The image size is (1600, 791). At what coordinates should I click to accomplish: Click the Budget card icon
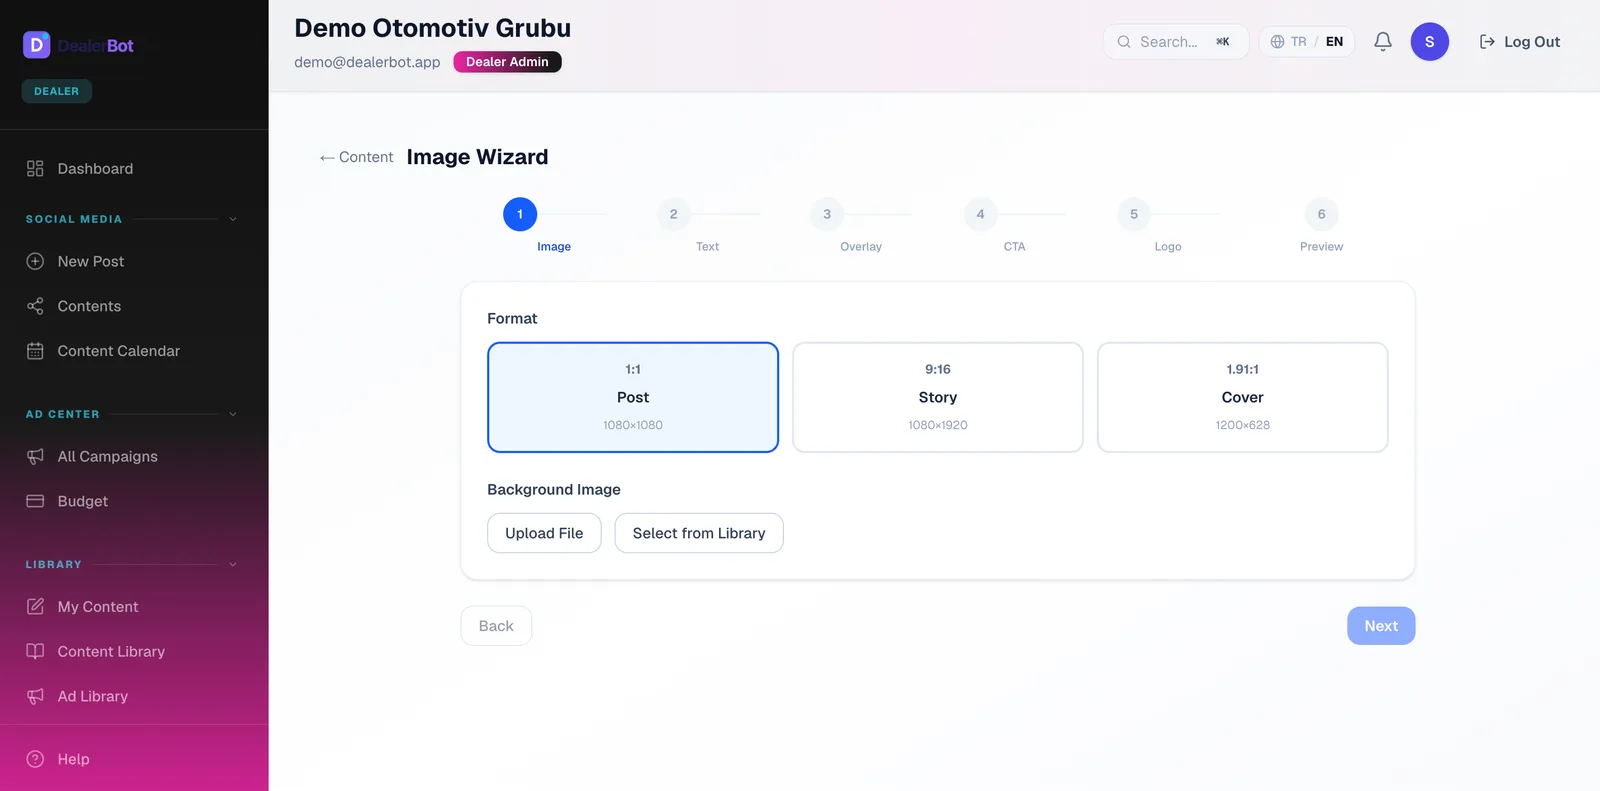(35, 501)
